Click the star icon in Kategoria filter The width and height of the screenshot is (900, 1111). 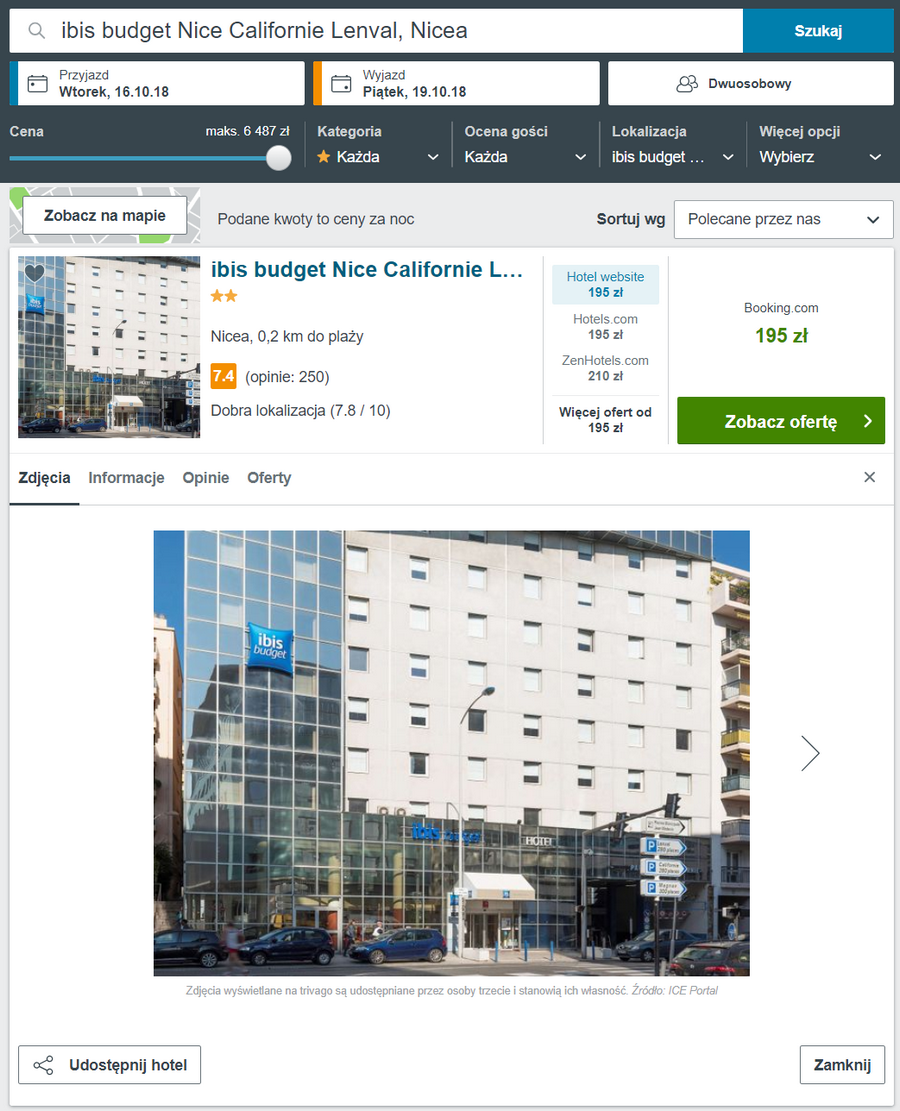tap(324, 157)
